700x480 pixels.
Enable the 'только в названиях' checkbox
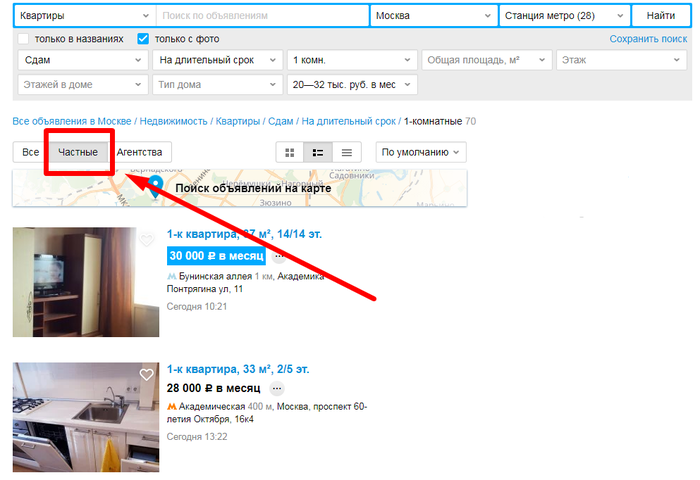pos(24,39)
